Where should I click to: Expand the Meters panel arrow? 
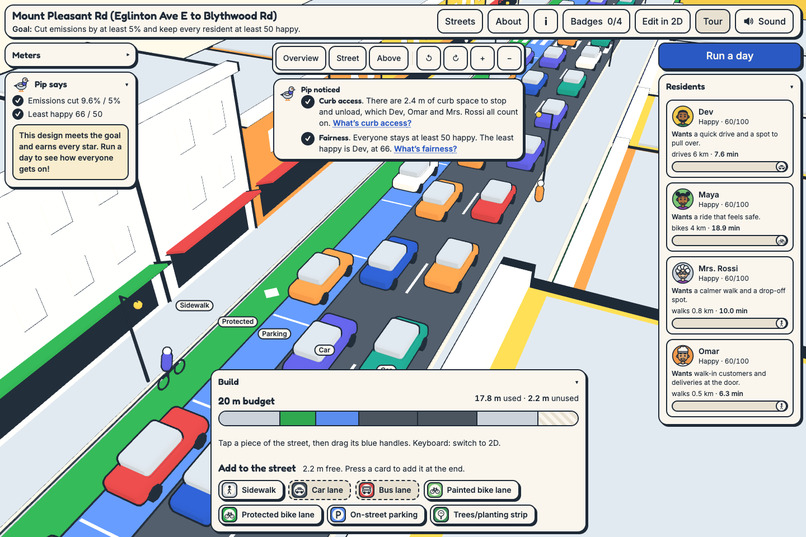pyautogui.click(x=127, y=55)
